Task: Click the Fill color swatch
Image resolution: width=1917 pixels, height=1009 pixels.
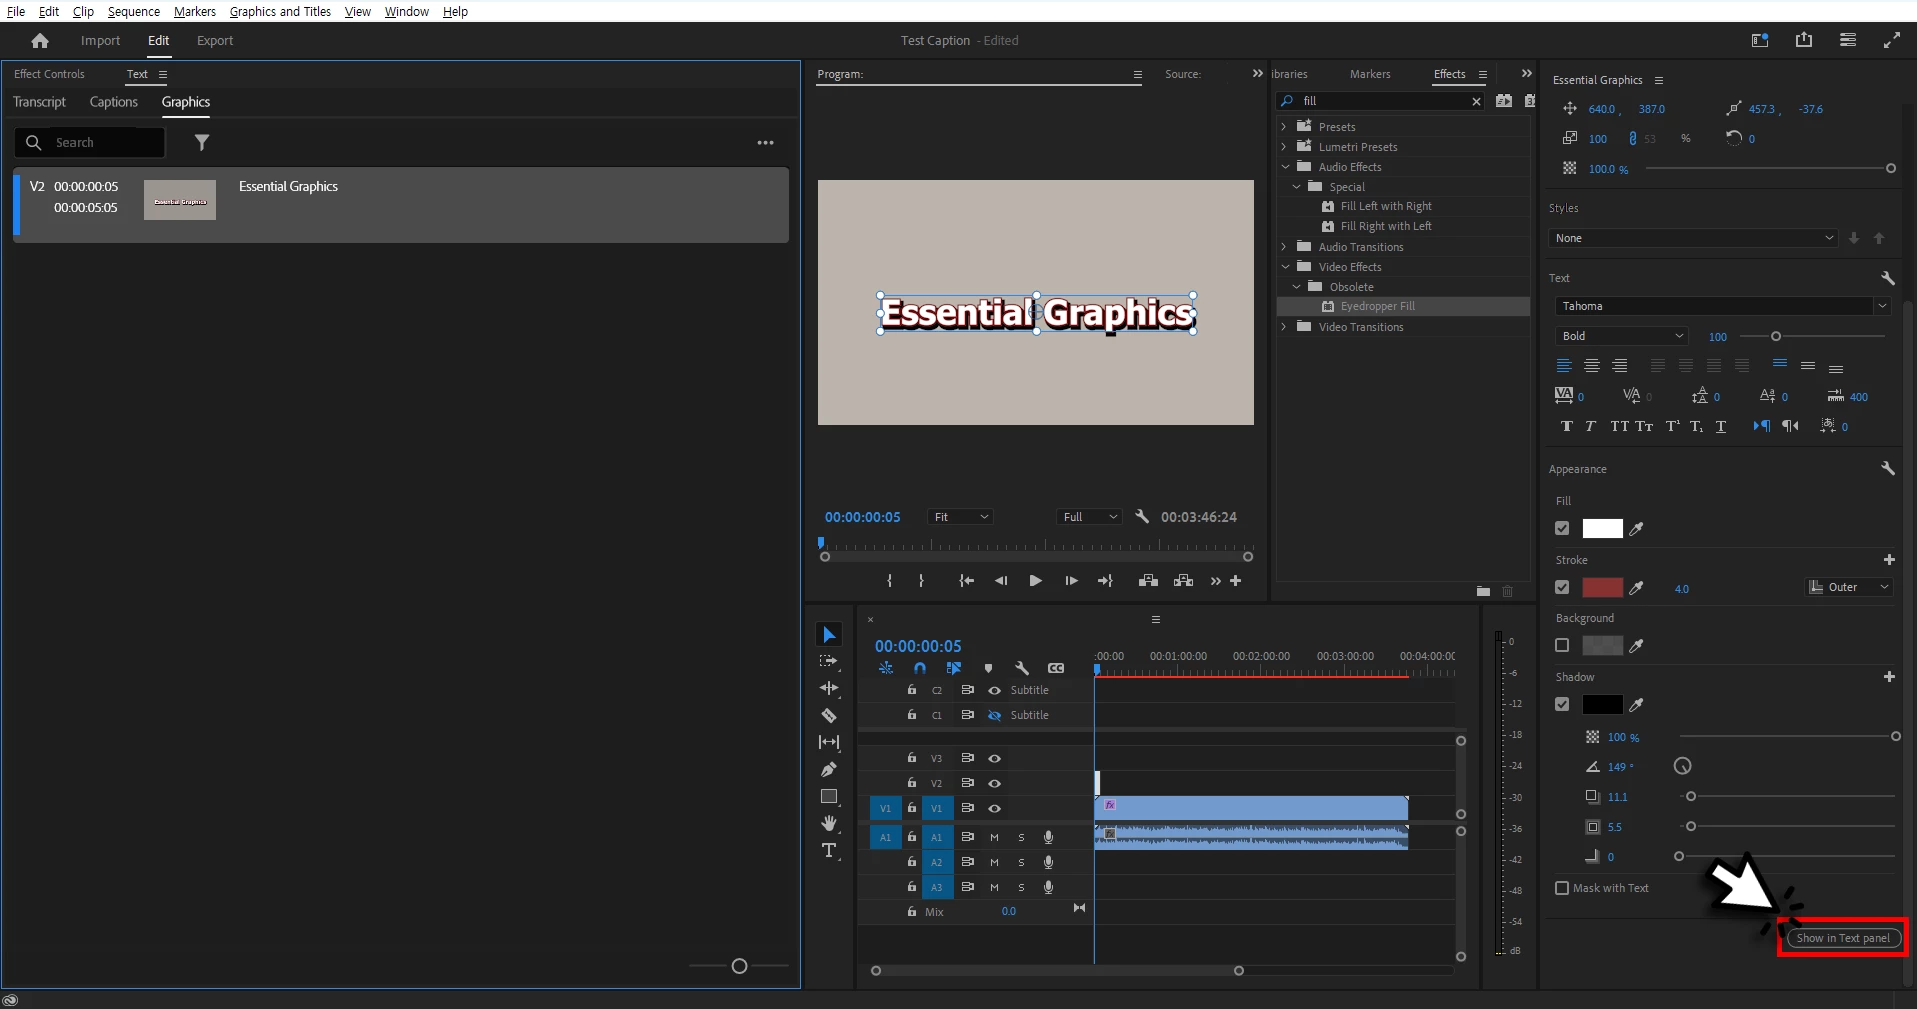Action: pos(1602,528)
